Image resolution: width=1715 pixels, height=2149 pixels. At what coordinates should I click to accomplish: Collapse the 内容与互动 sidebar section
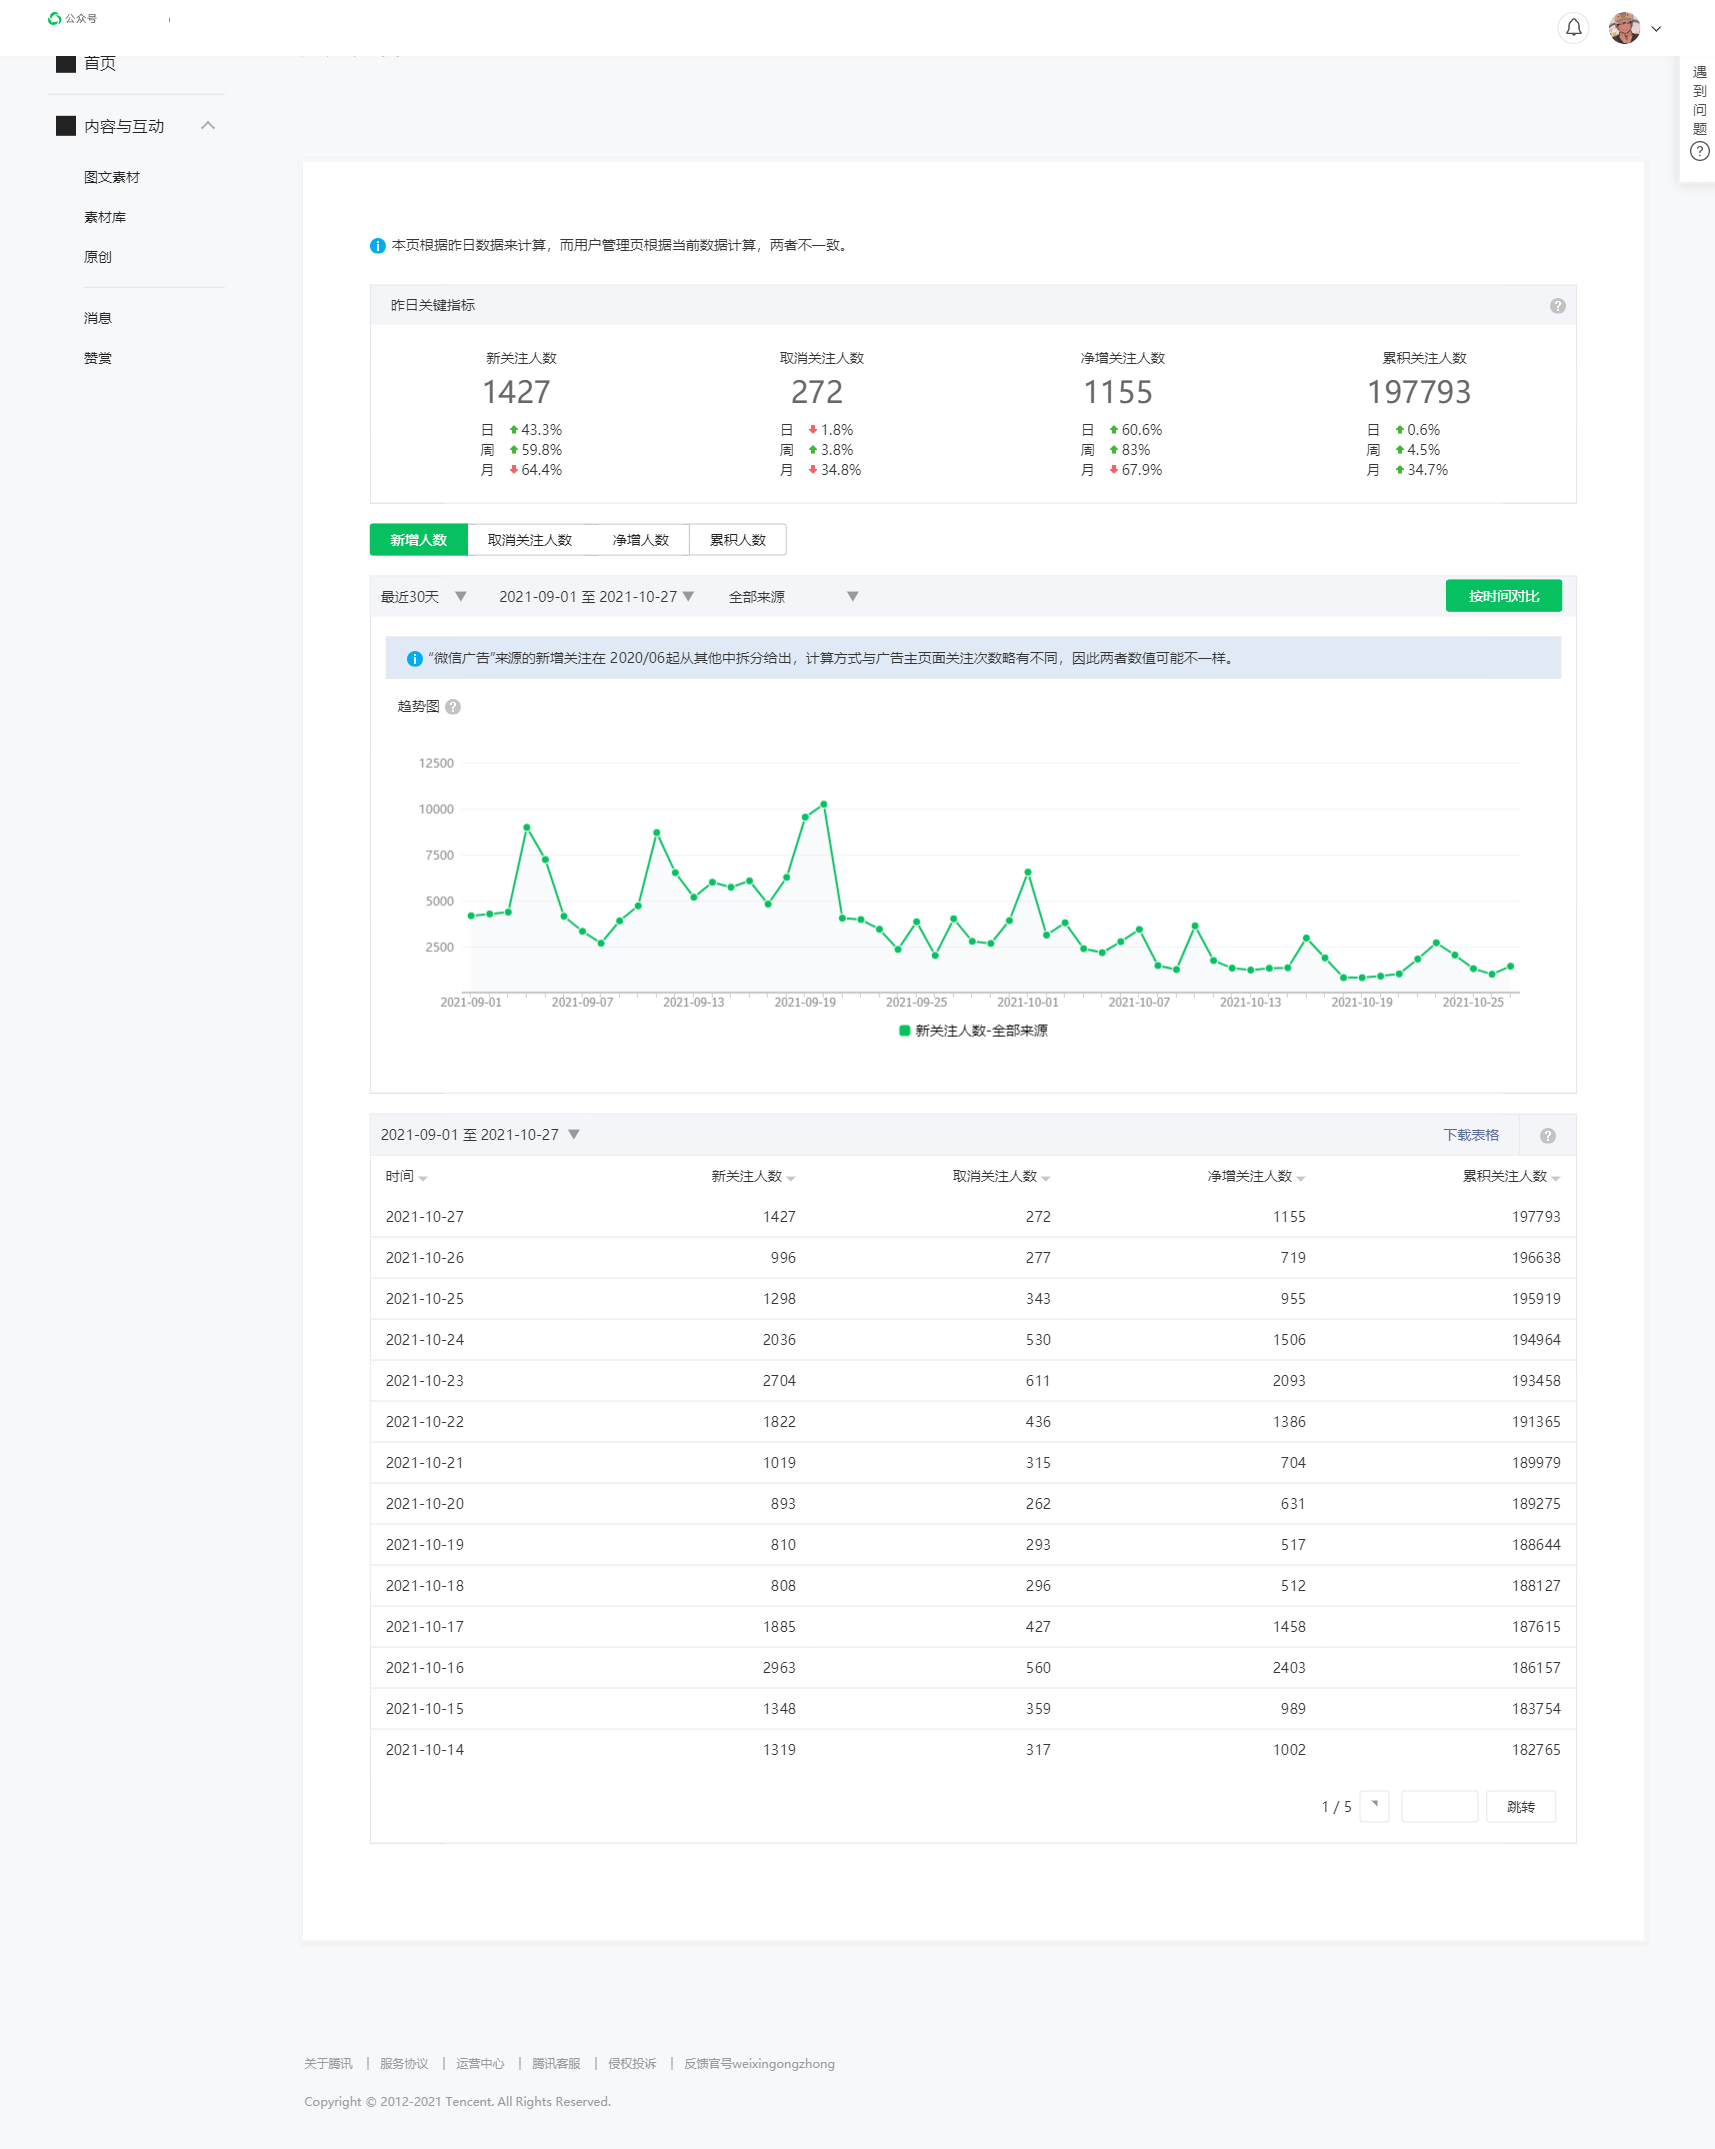208,126
